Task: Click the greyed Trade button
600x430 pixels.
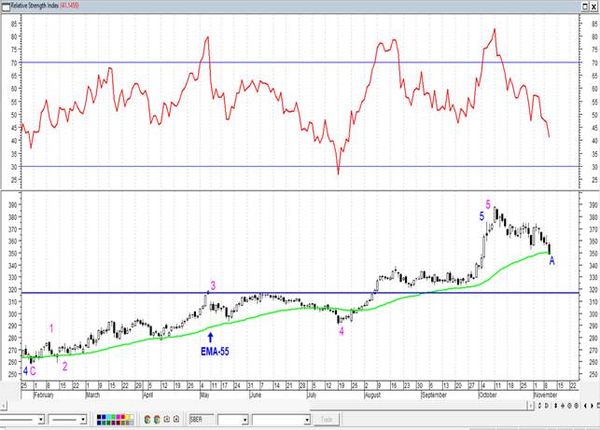Action: 326,420
